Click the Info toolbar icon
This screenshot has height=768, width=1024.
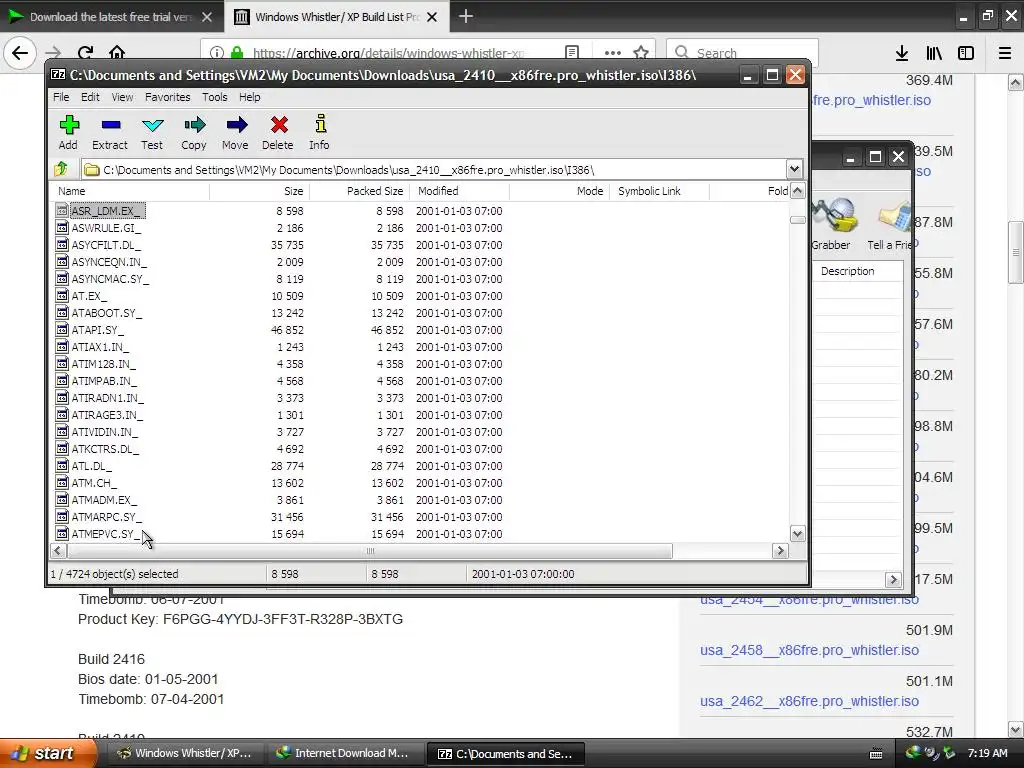319,133
